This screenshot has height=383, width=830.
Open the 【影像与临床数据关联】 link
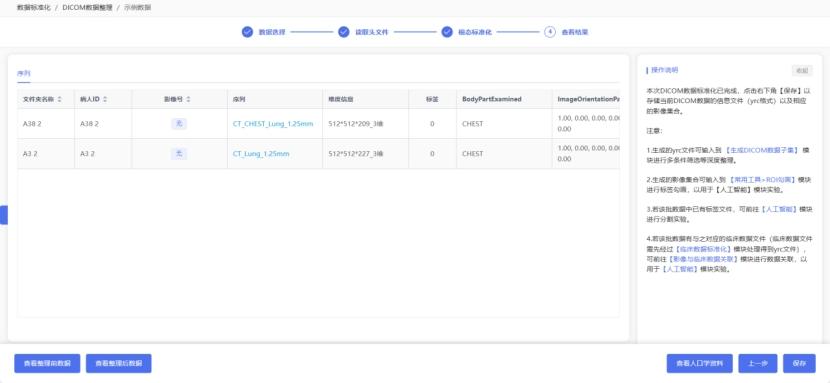703,259
